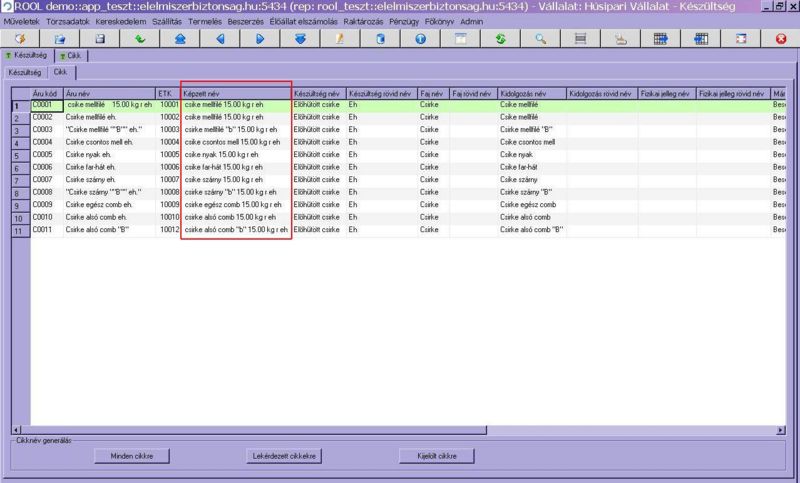800x483 pixels.
Task: Click the Kidolgozás név column header
Action: click(532, 94)
